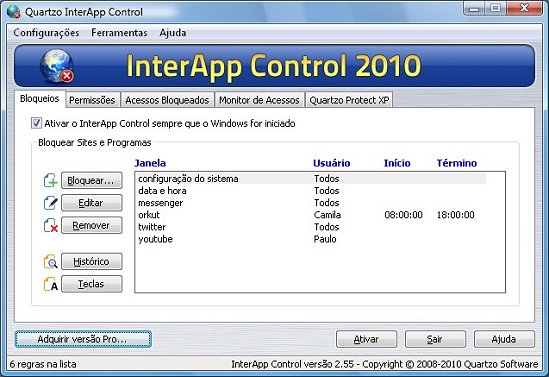Click the add-block icon beside Bloquear

[x=50, y=181]
